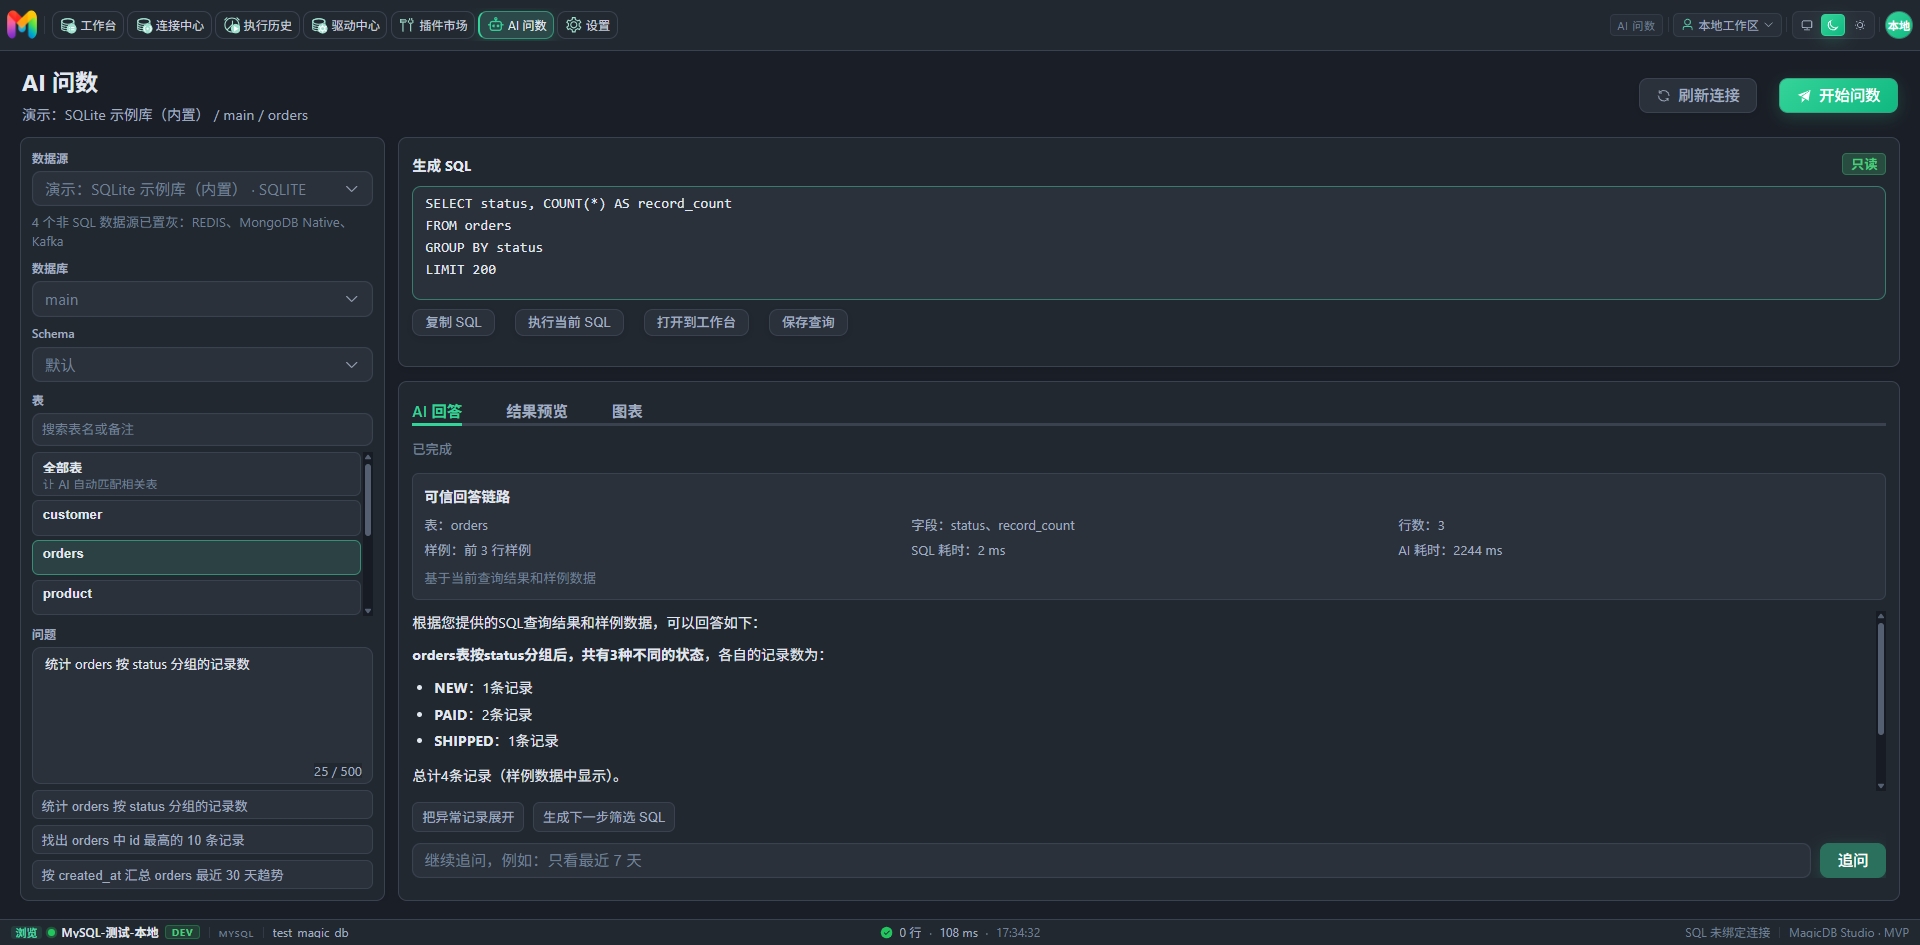
Task: Click MySQL-测试-本地 connection in status bar
Action: point(109,932)
